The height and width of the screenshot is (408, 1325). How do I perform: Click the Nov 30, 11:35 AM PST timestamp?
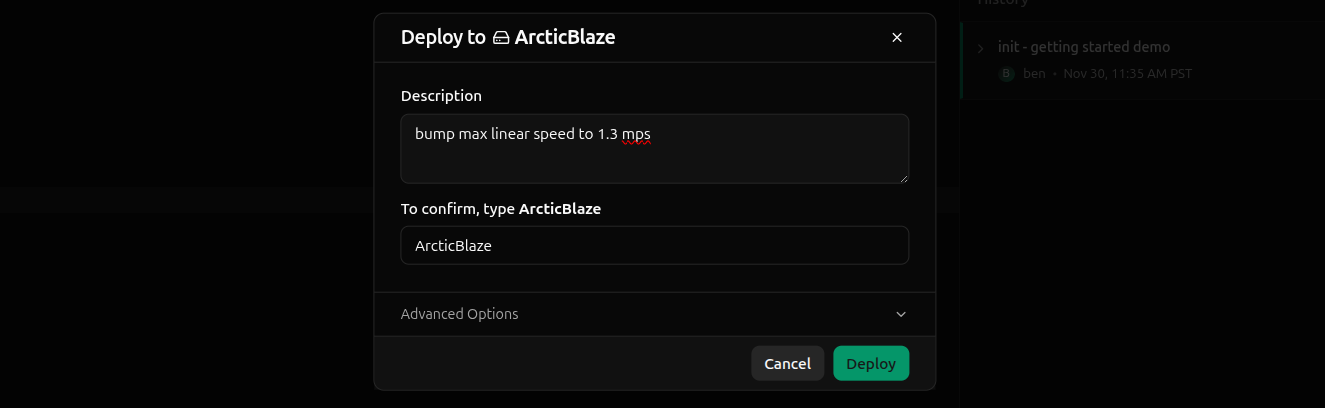pyautogui.click(x=1127, y=74)
